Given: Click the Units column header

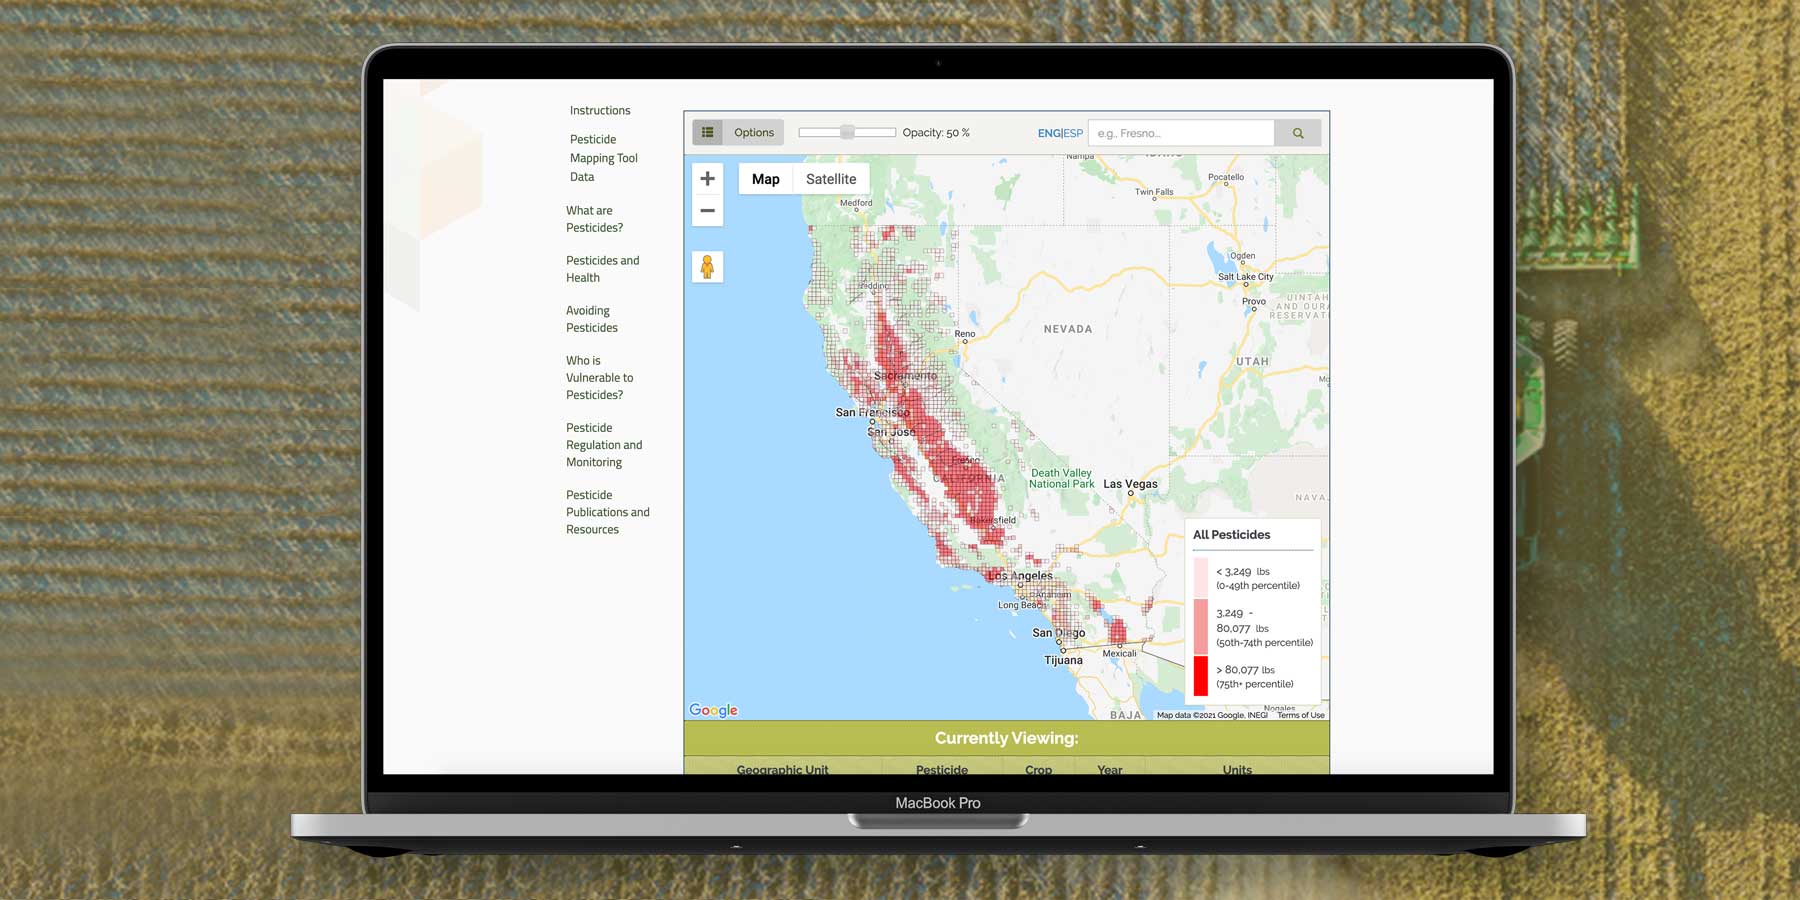Looking at the screenshot, I should (1237, 769).
